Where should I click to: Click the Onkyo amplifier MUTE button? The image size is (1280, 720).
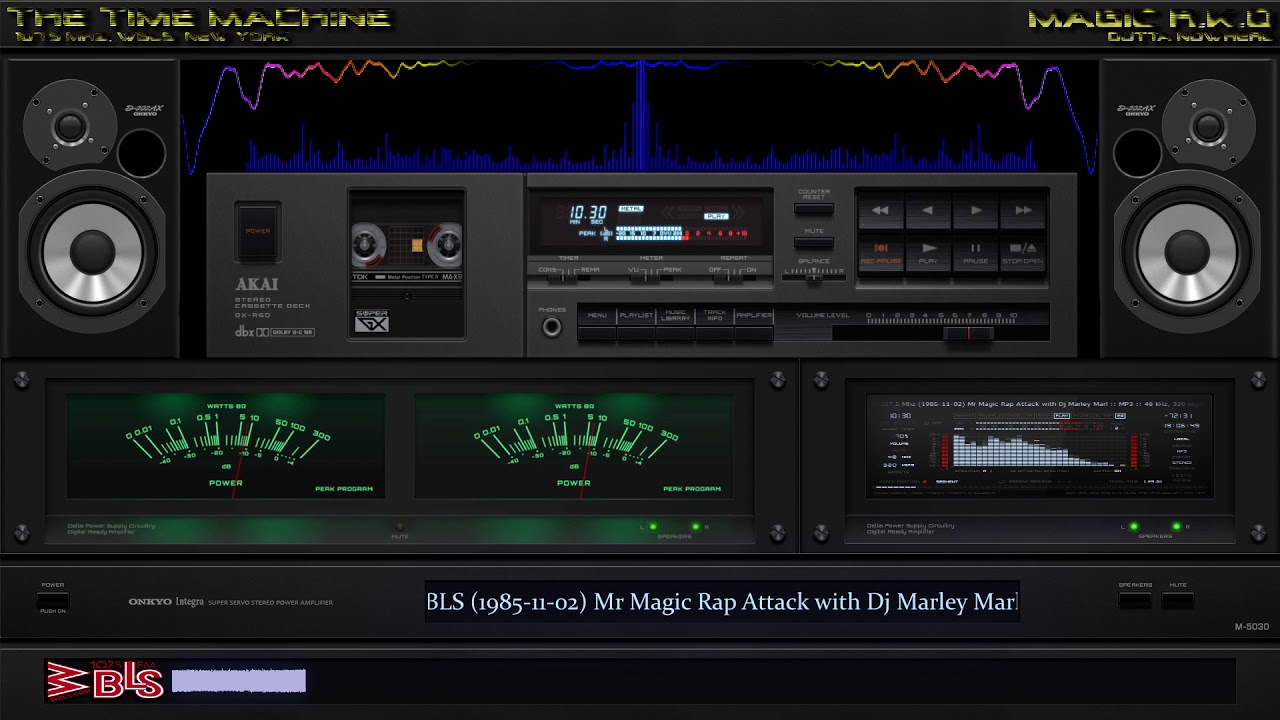1178,600
